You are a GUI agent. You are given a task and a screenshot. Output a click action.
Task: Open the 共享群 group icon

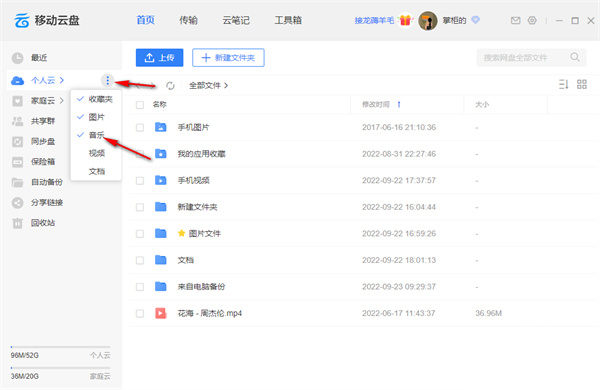coord(17,121)
